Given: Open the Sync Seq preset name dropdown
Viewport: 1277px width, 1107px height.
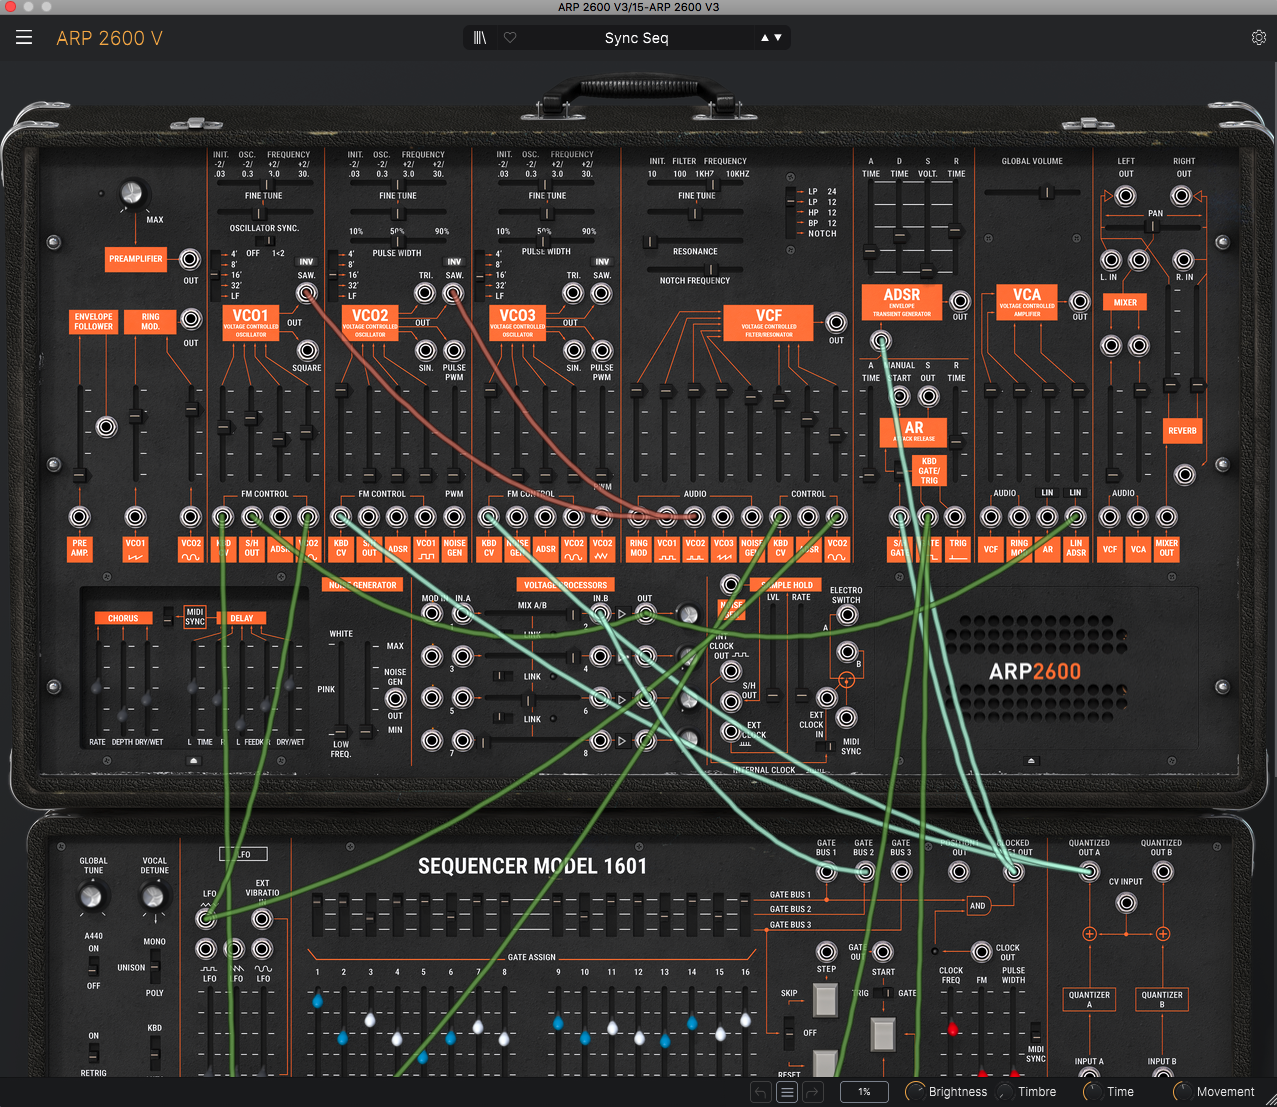Looking at the screenshot, I should click(636, 38).
